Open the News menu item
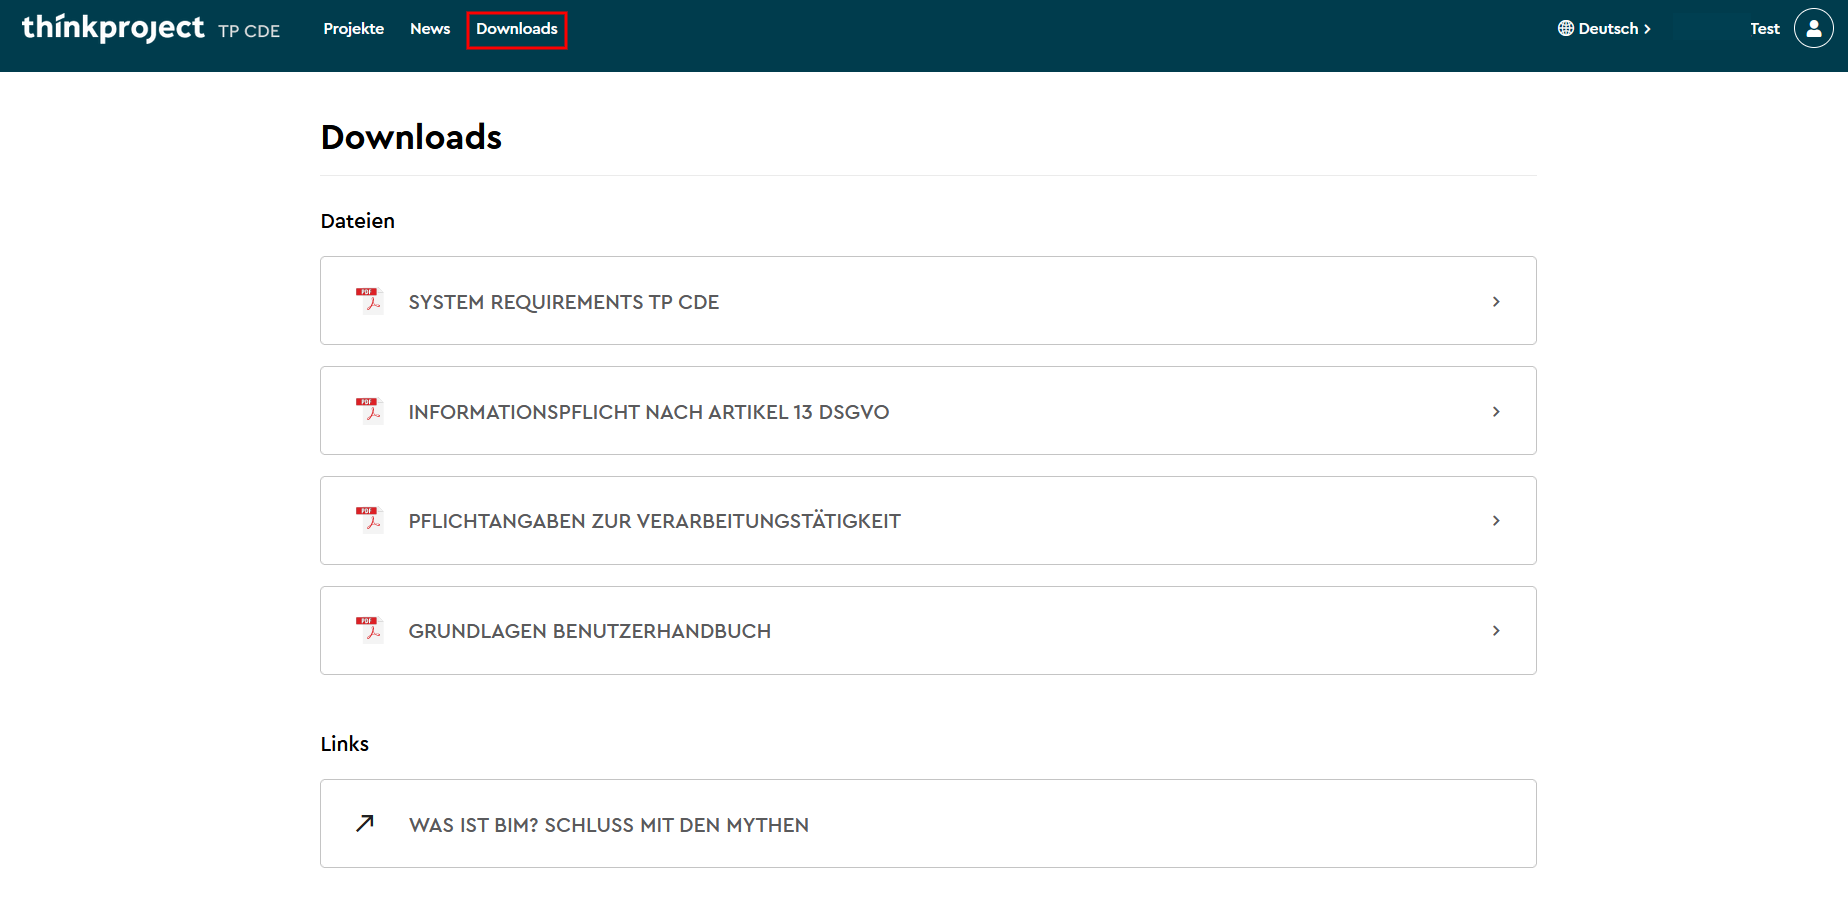Viewport: 1848px width, 909px height. 430,29
